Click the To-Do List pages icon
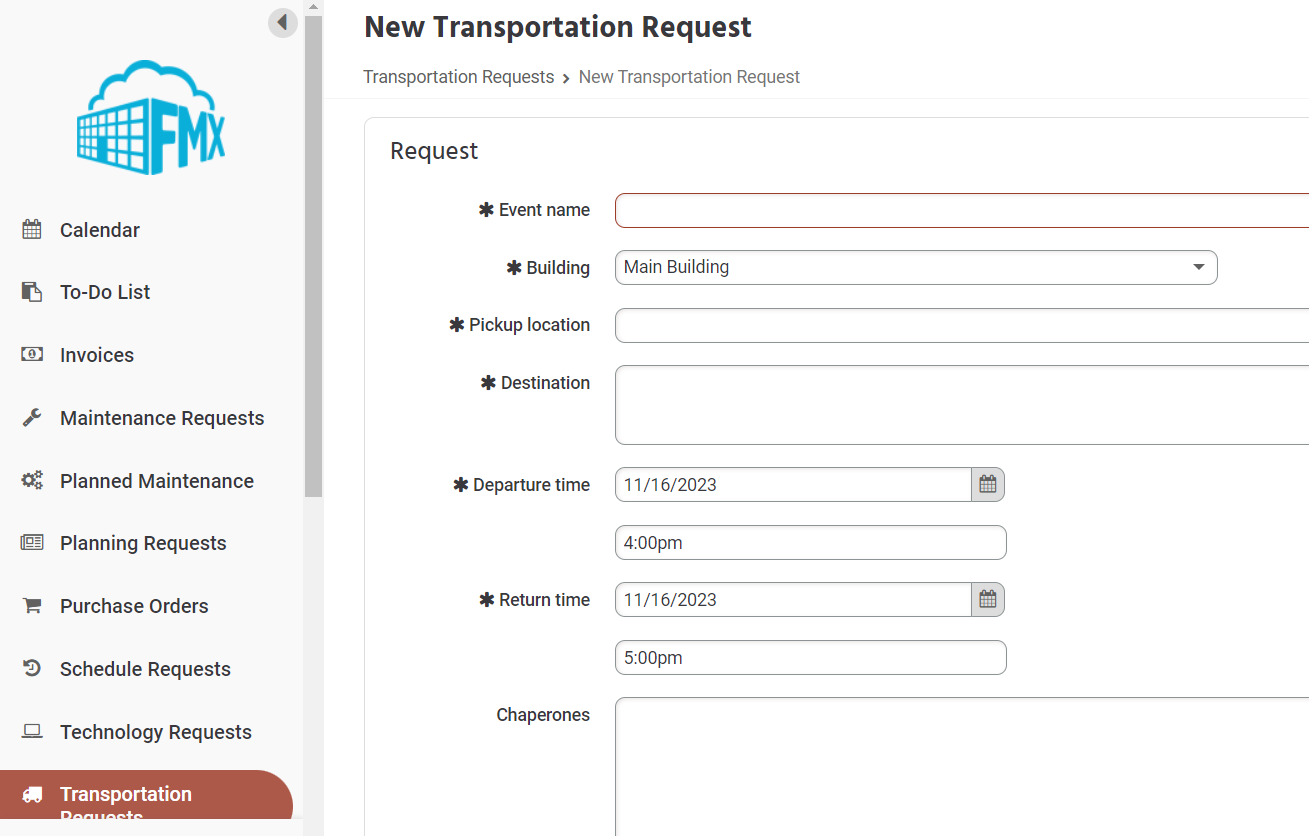This screenshot has width=1309, height=836. pos(31,291)
